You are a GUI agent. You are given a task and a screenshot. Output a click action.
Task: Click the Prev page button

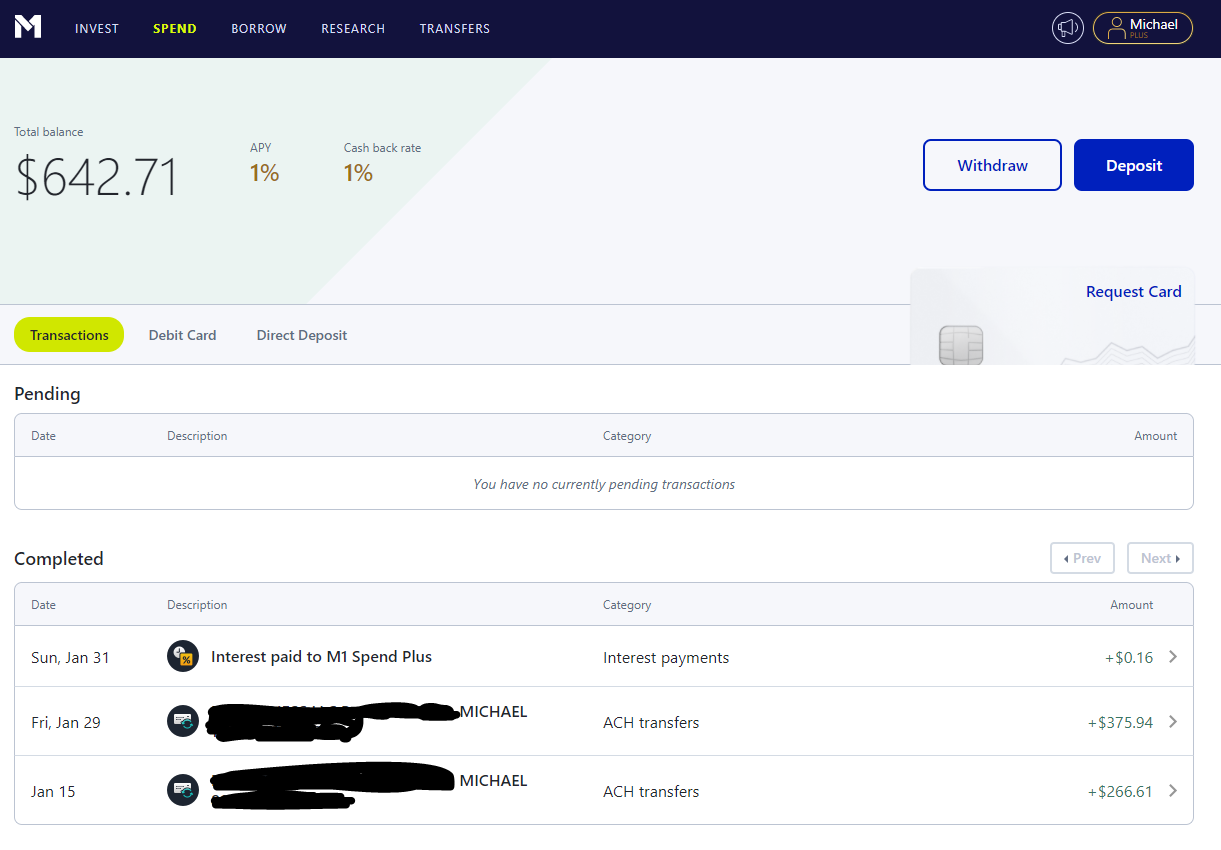point(1082,558)
